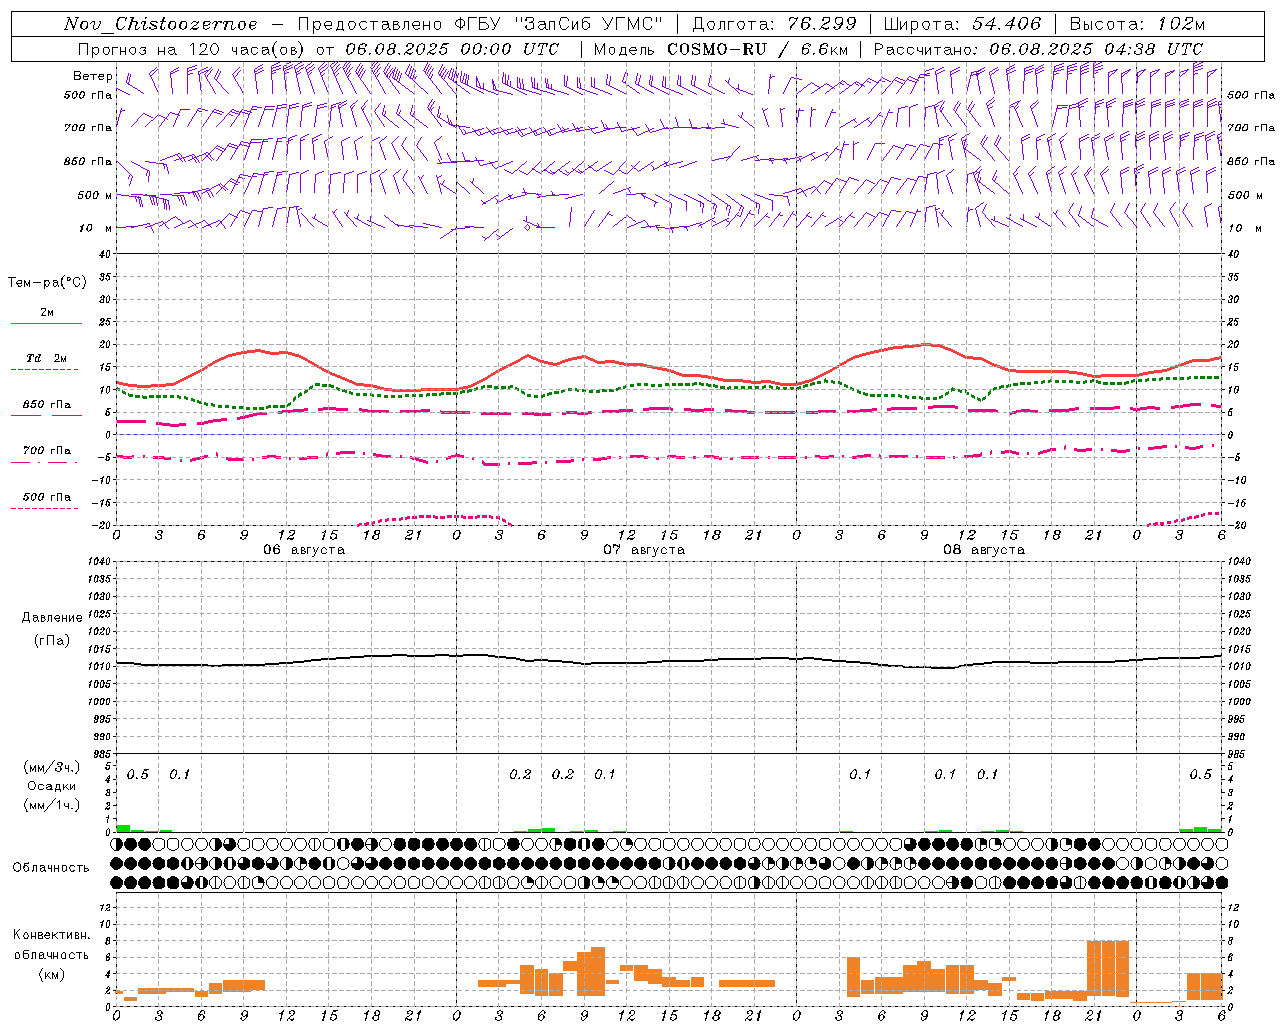
Task: Click the computed time Рассчитано: 06.08.2025 04:38 UTC
Action: coord(1038,49)
